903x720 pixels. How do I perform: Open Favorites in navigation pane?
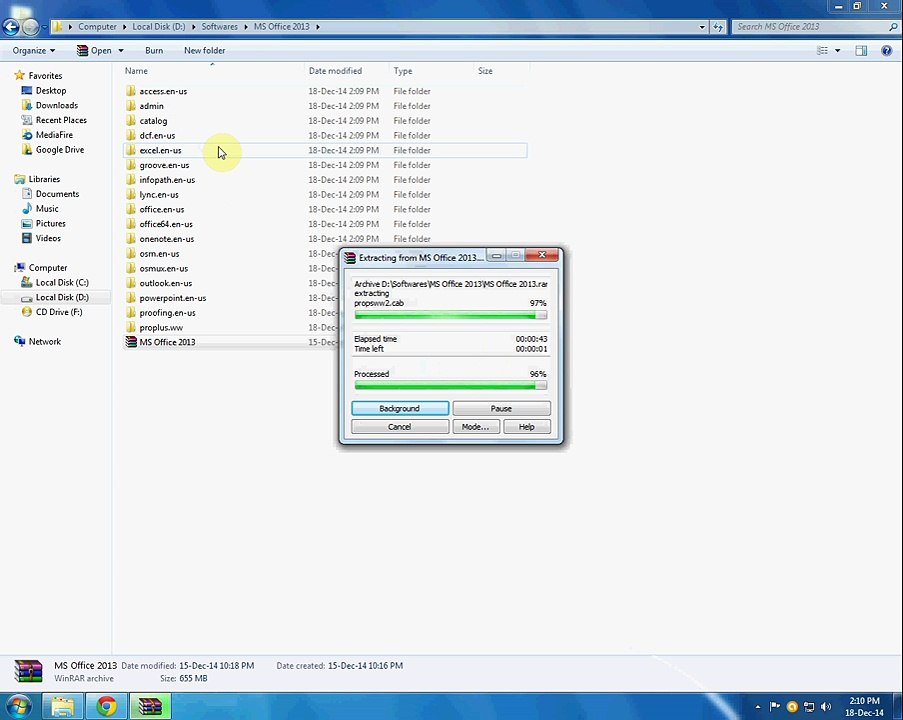point(45,75)
